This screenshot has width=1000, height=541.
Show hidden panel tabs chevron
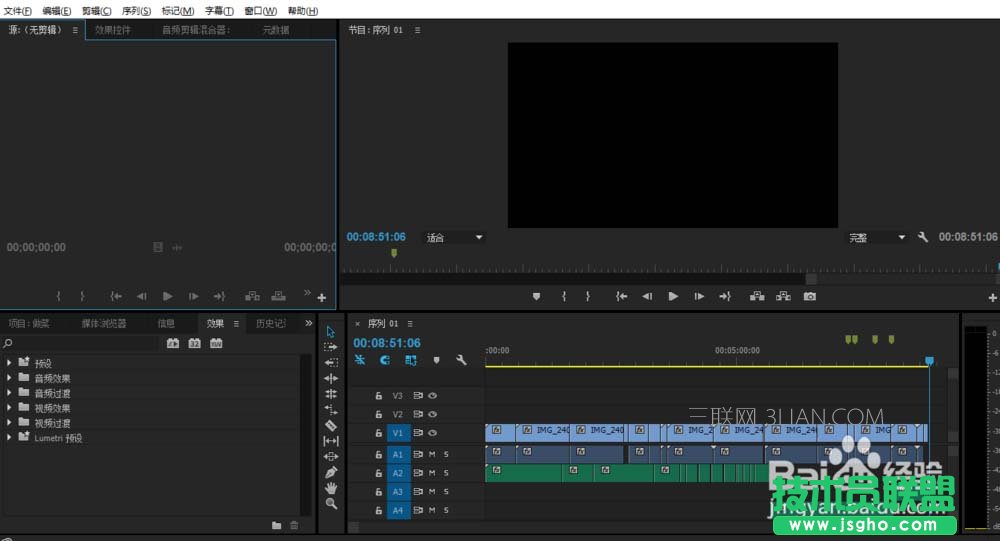pyautogui.click(x=309, y=323)
